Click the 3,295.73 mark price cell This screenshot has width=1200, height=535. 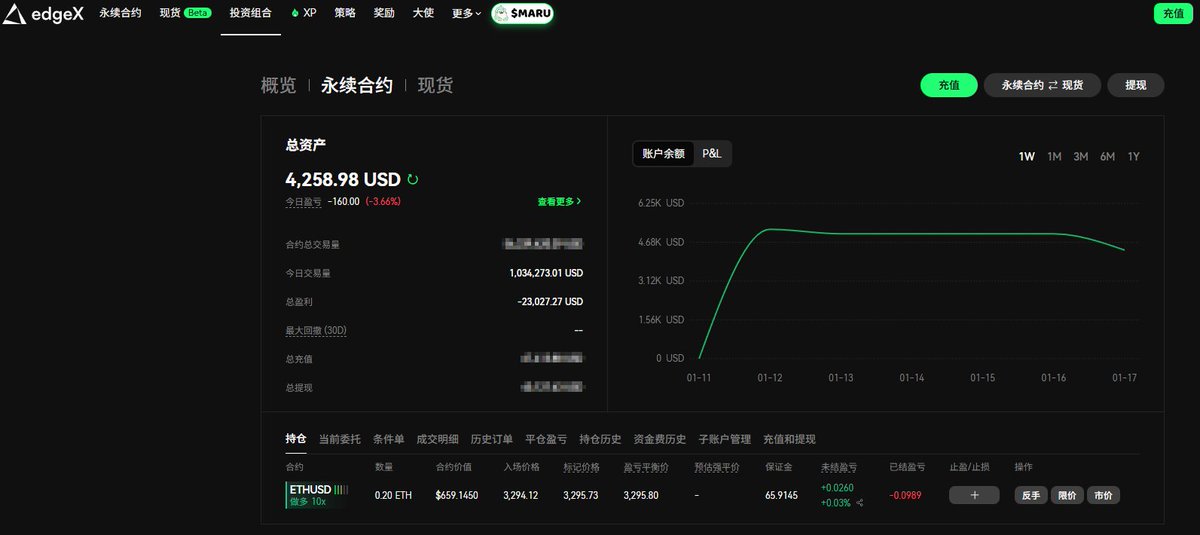[x=581, y=495]
